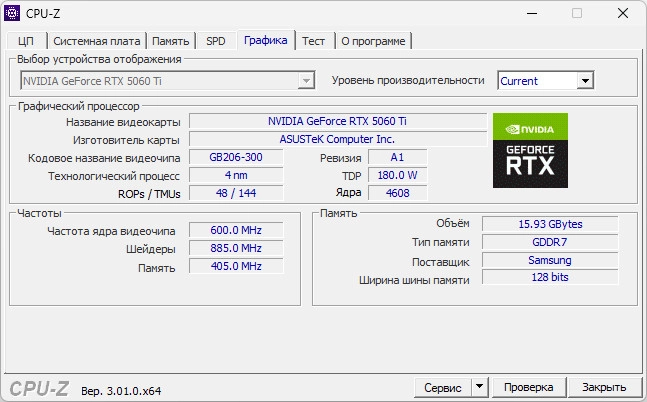Click the ROPs / TMUs label
647x402 pixels.
click(x=149, y=194)
